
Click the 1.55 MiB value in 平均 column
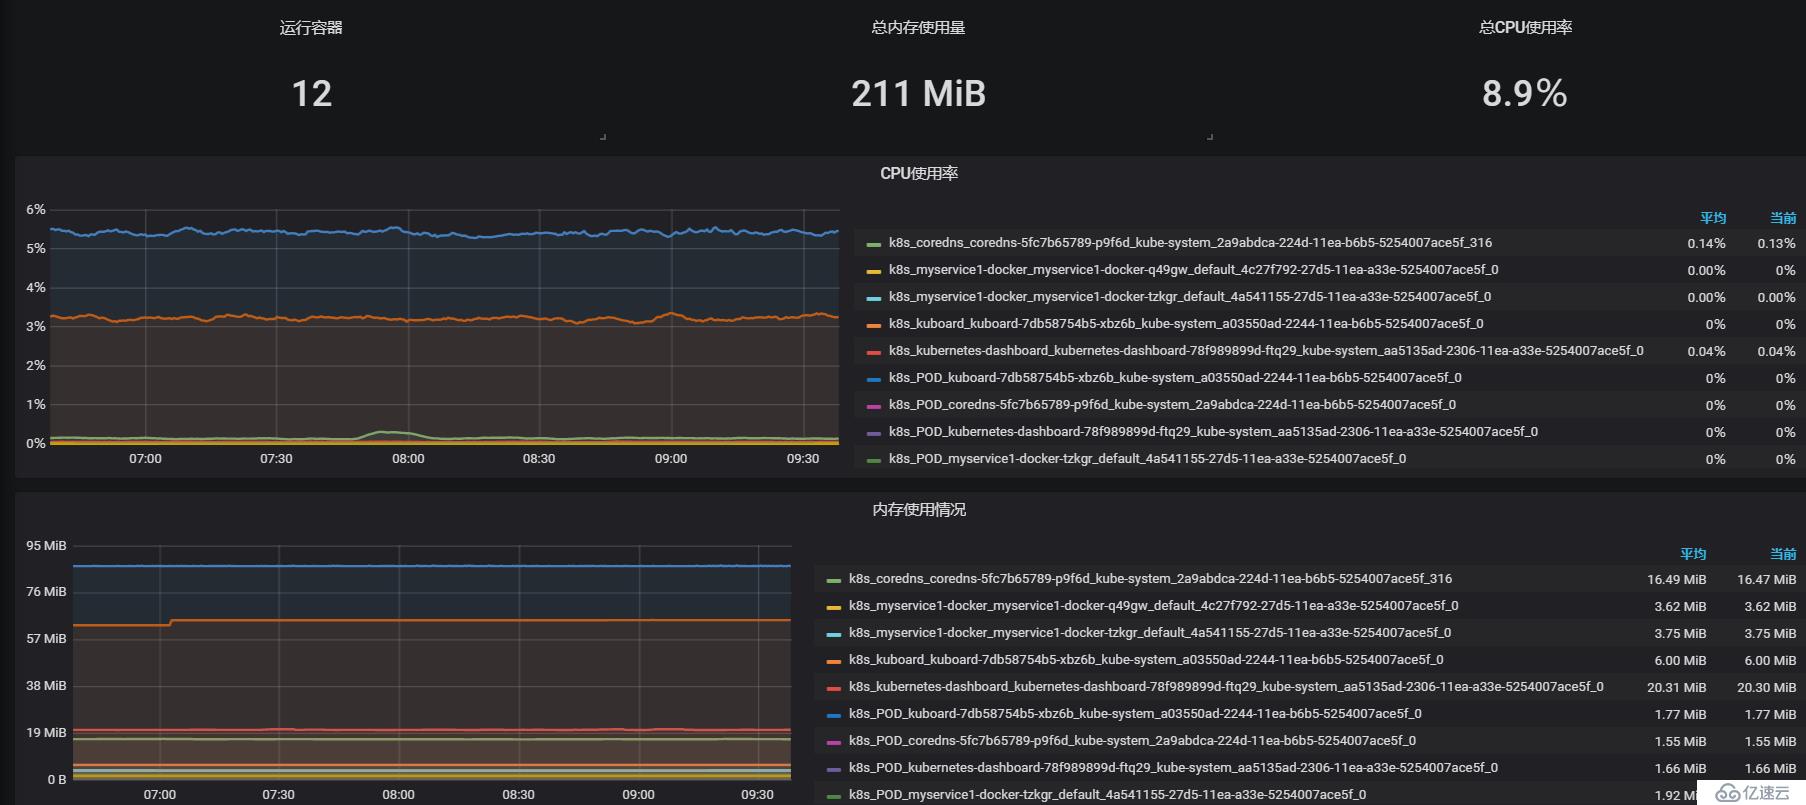click(1680, 742)
